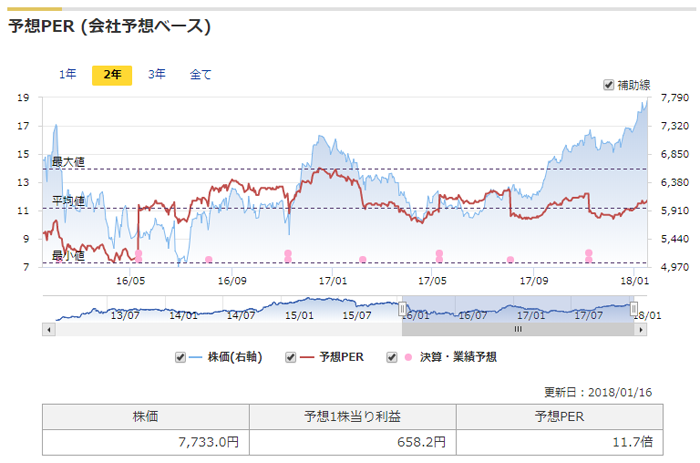Toggle the 補助線 checkbox
700x463 pixels.
point(608,85)
